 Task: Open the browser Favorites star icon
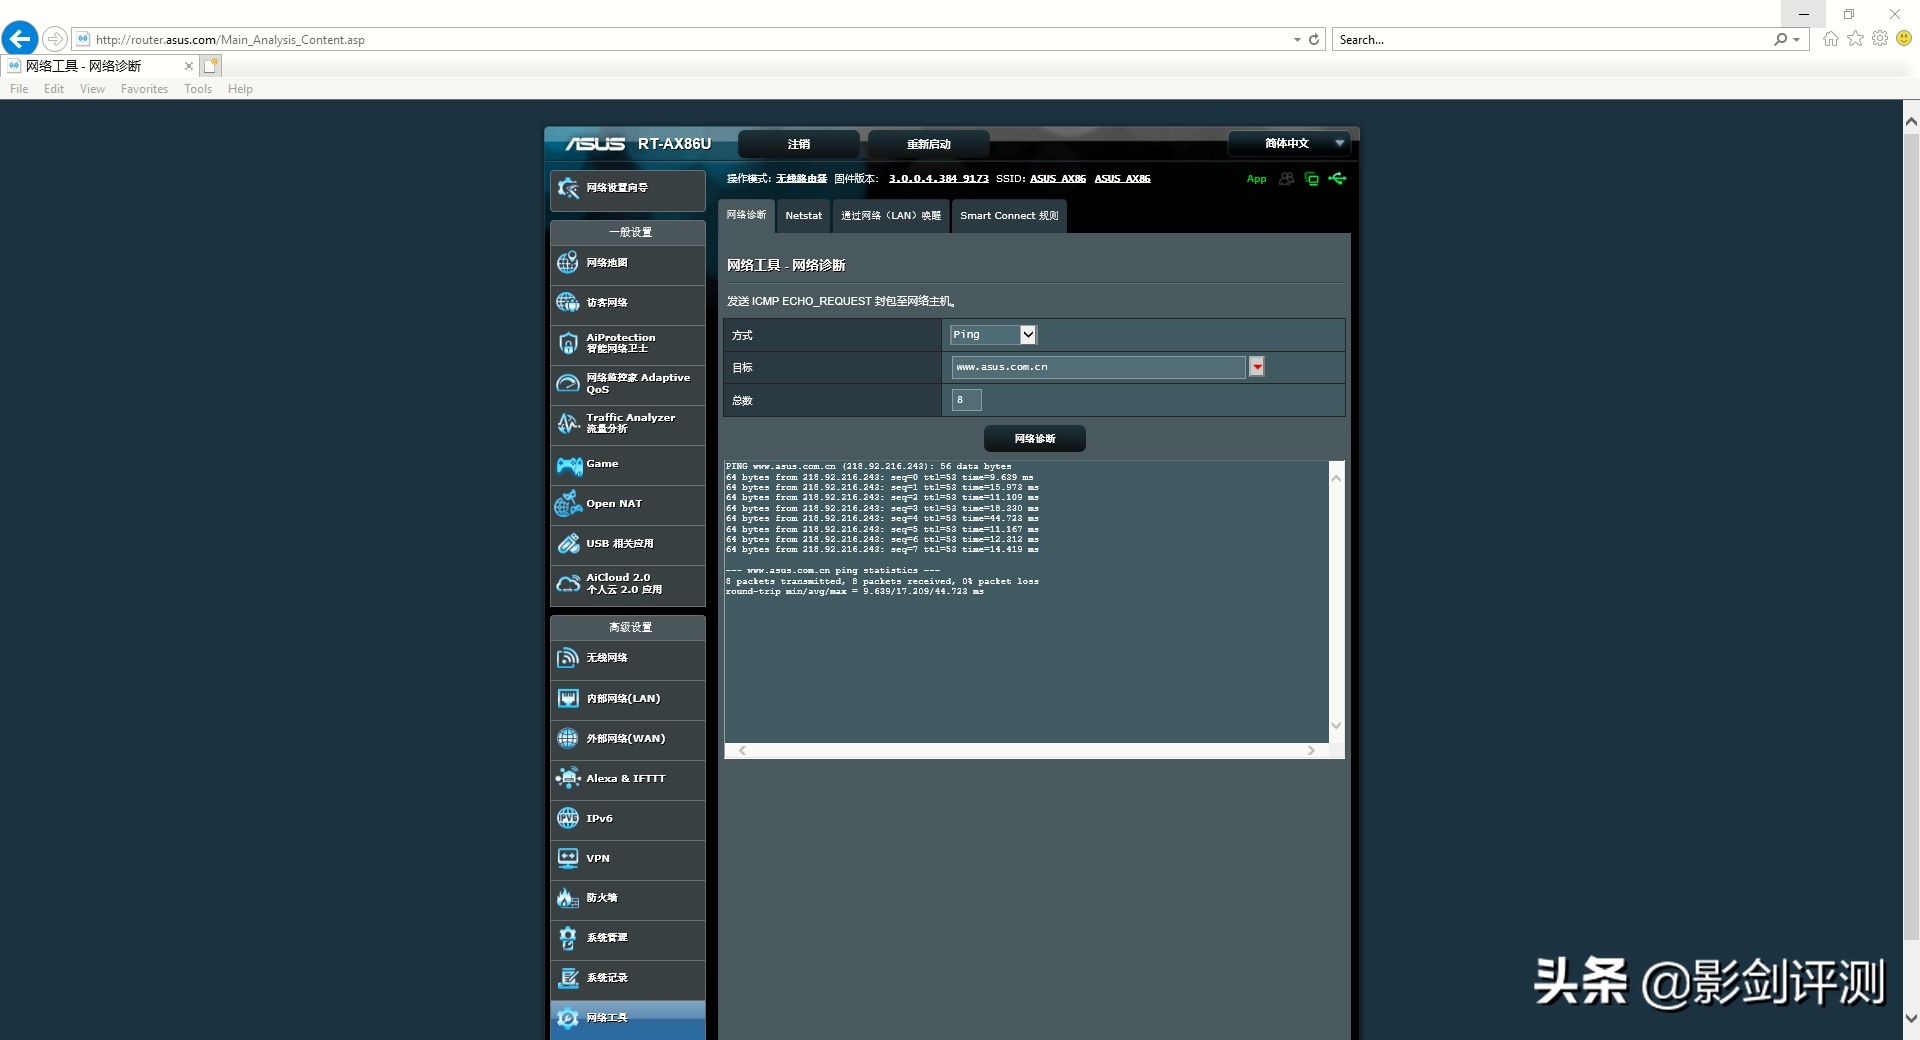[x=1856, y=39]
